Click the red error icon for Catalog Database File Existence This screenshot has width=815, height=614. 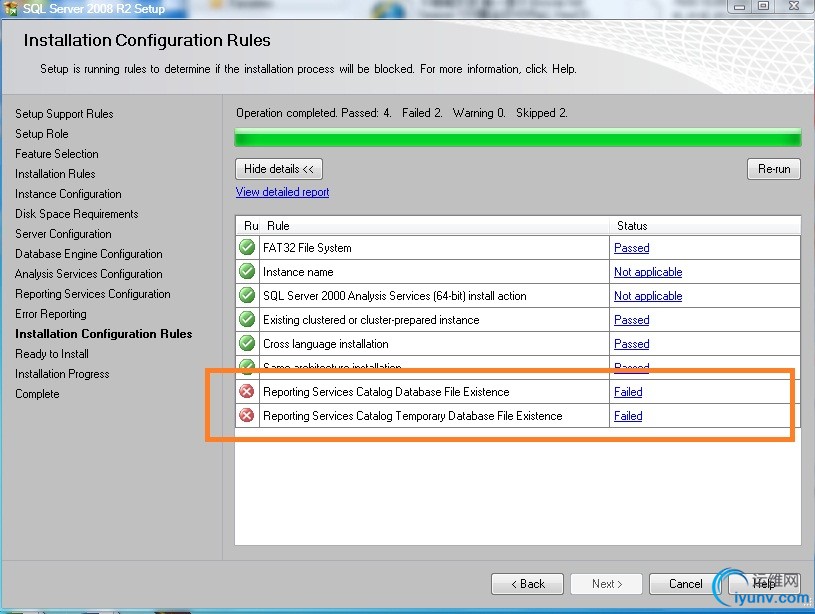[247, 391]
